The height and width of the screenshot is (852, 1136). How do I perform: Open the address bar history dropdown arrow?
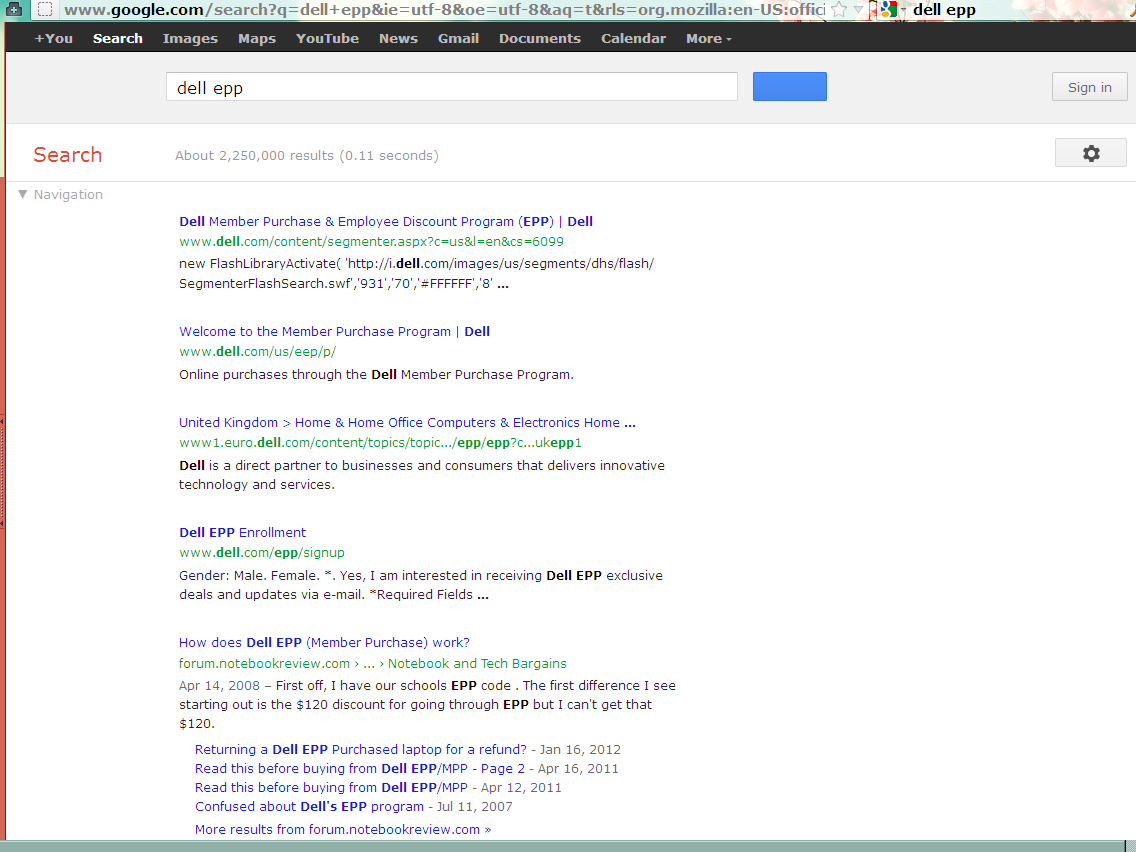(x=858, y=10)
